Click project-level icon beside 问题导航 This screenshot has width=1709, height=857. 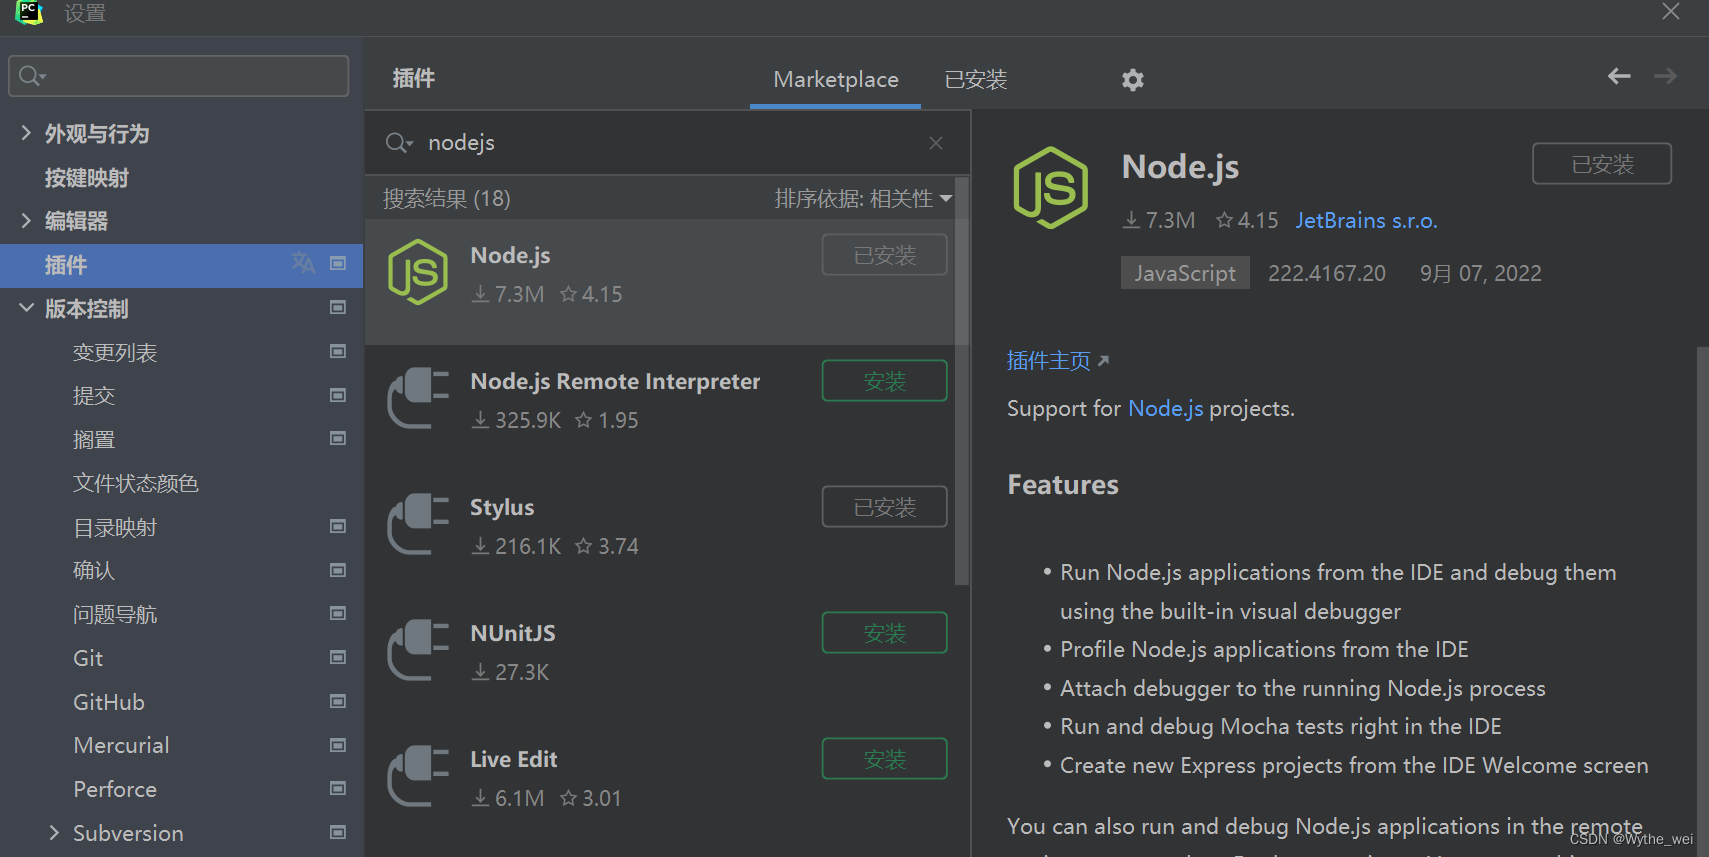point(338,613)
